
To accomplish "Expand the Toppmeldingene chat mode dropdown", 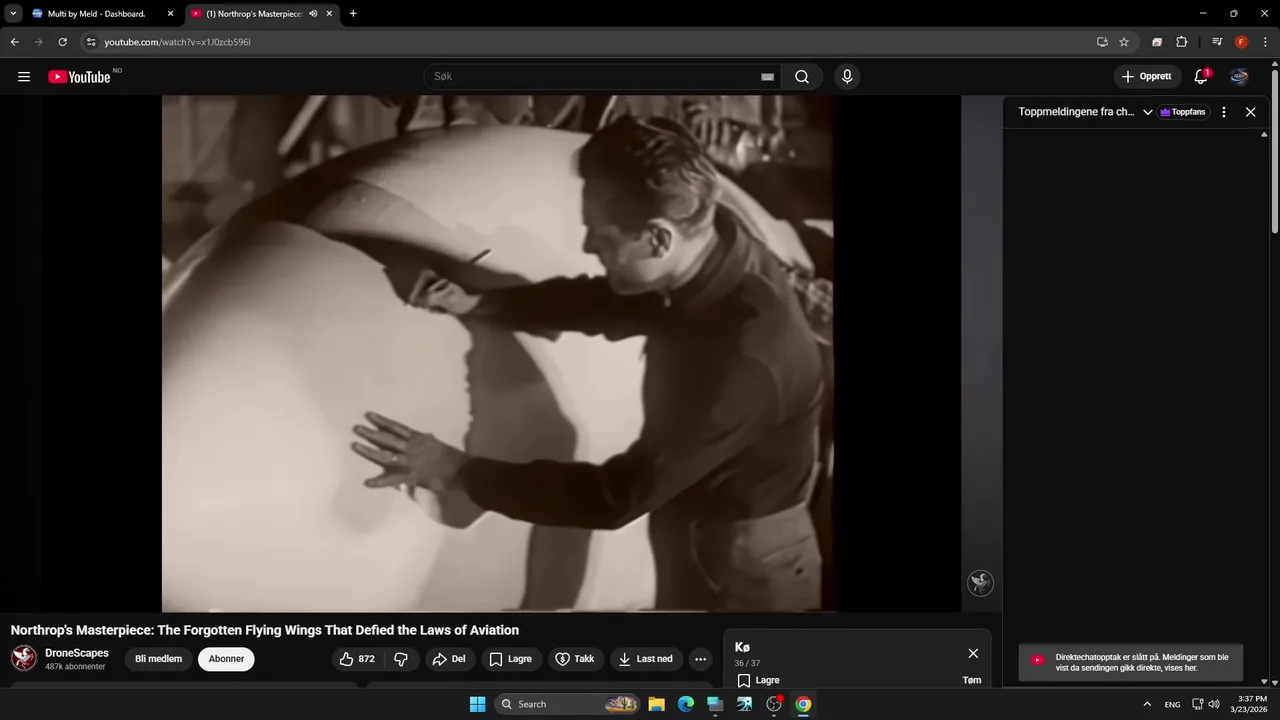I will (x=1148, y=112).
